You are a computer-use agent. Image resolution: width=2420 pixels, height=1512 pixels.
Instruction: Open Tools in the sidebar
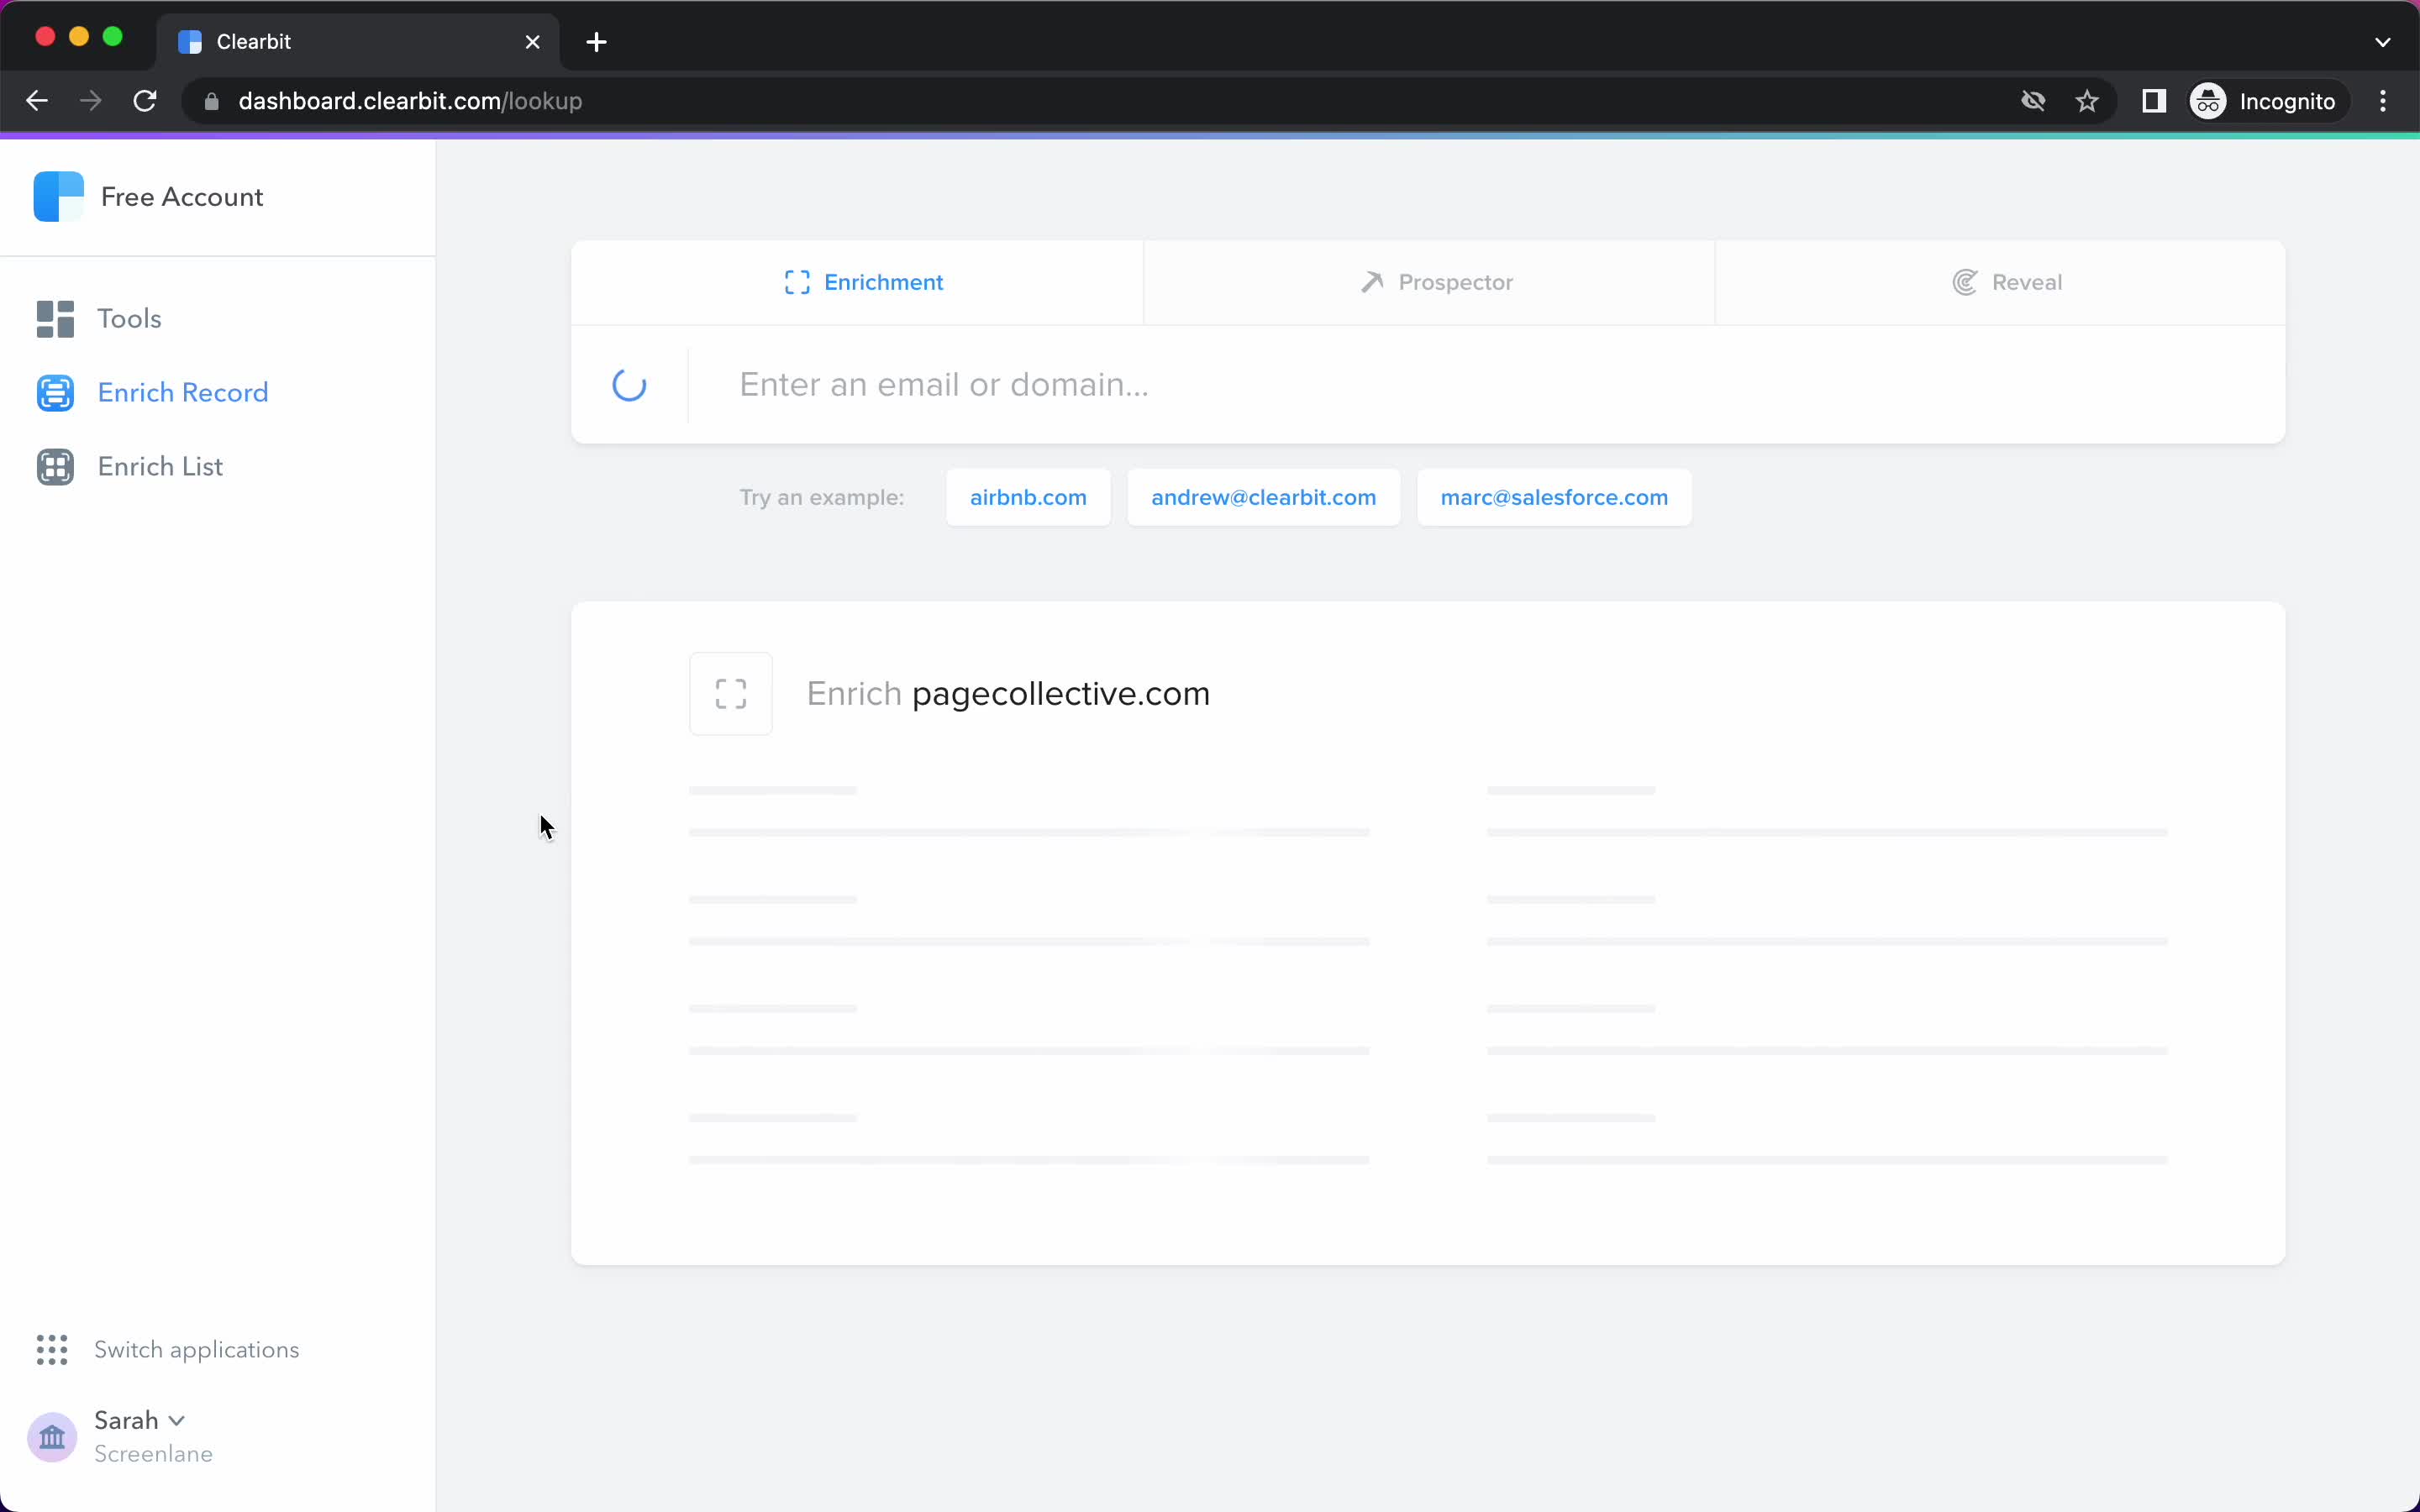click(129, 319)
